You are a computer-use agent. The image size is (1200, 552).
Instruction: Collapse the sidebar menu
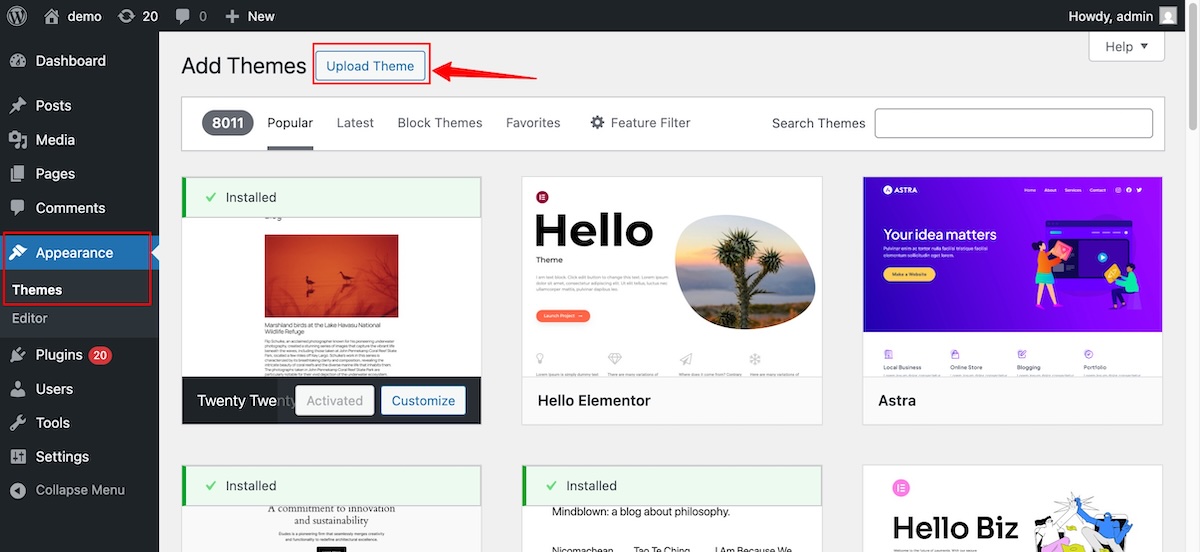click(x=79, y=490)
